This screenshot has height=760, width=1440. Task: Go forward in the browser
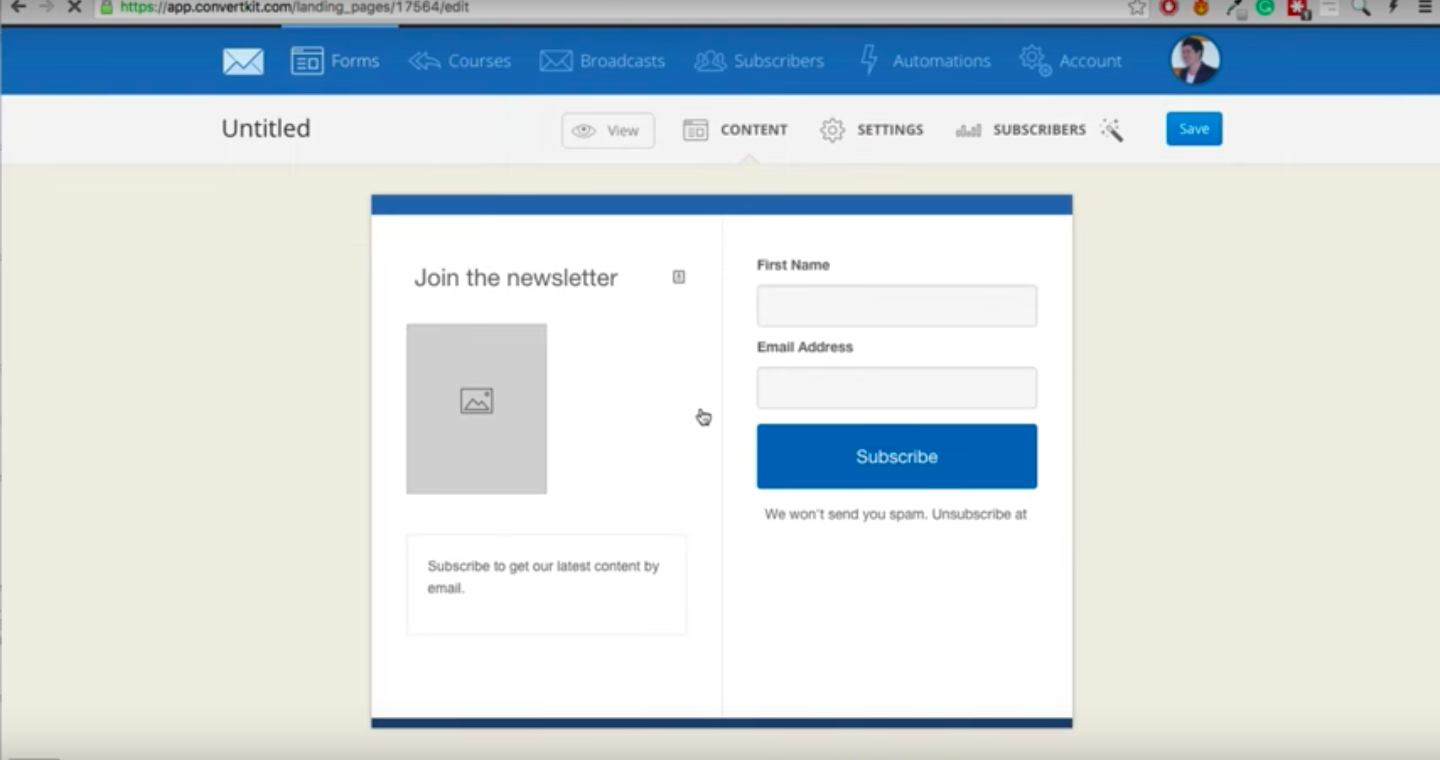pos(46,7)
